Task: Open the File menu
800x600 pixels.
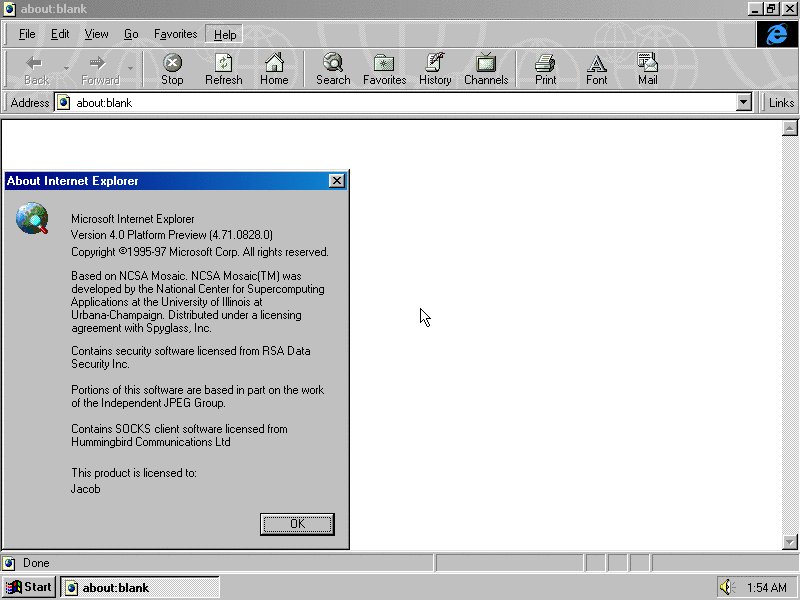Action: [27, 34]
